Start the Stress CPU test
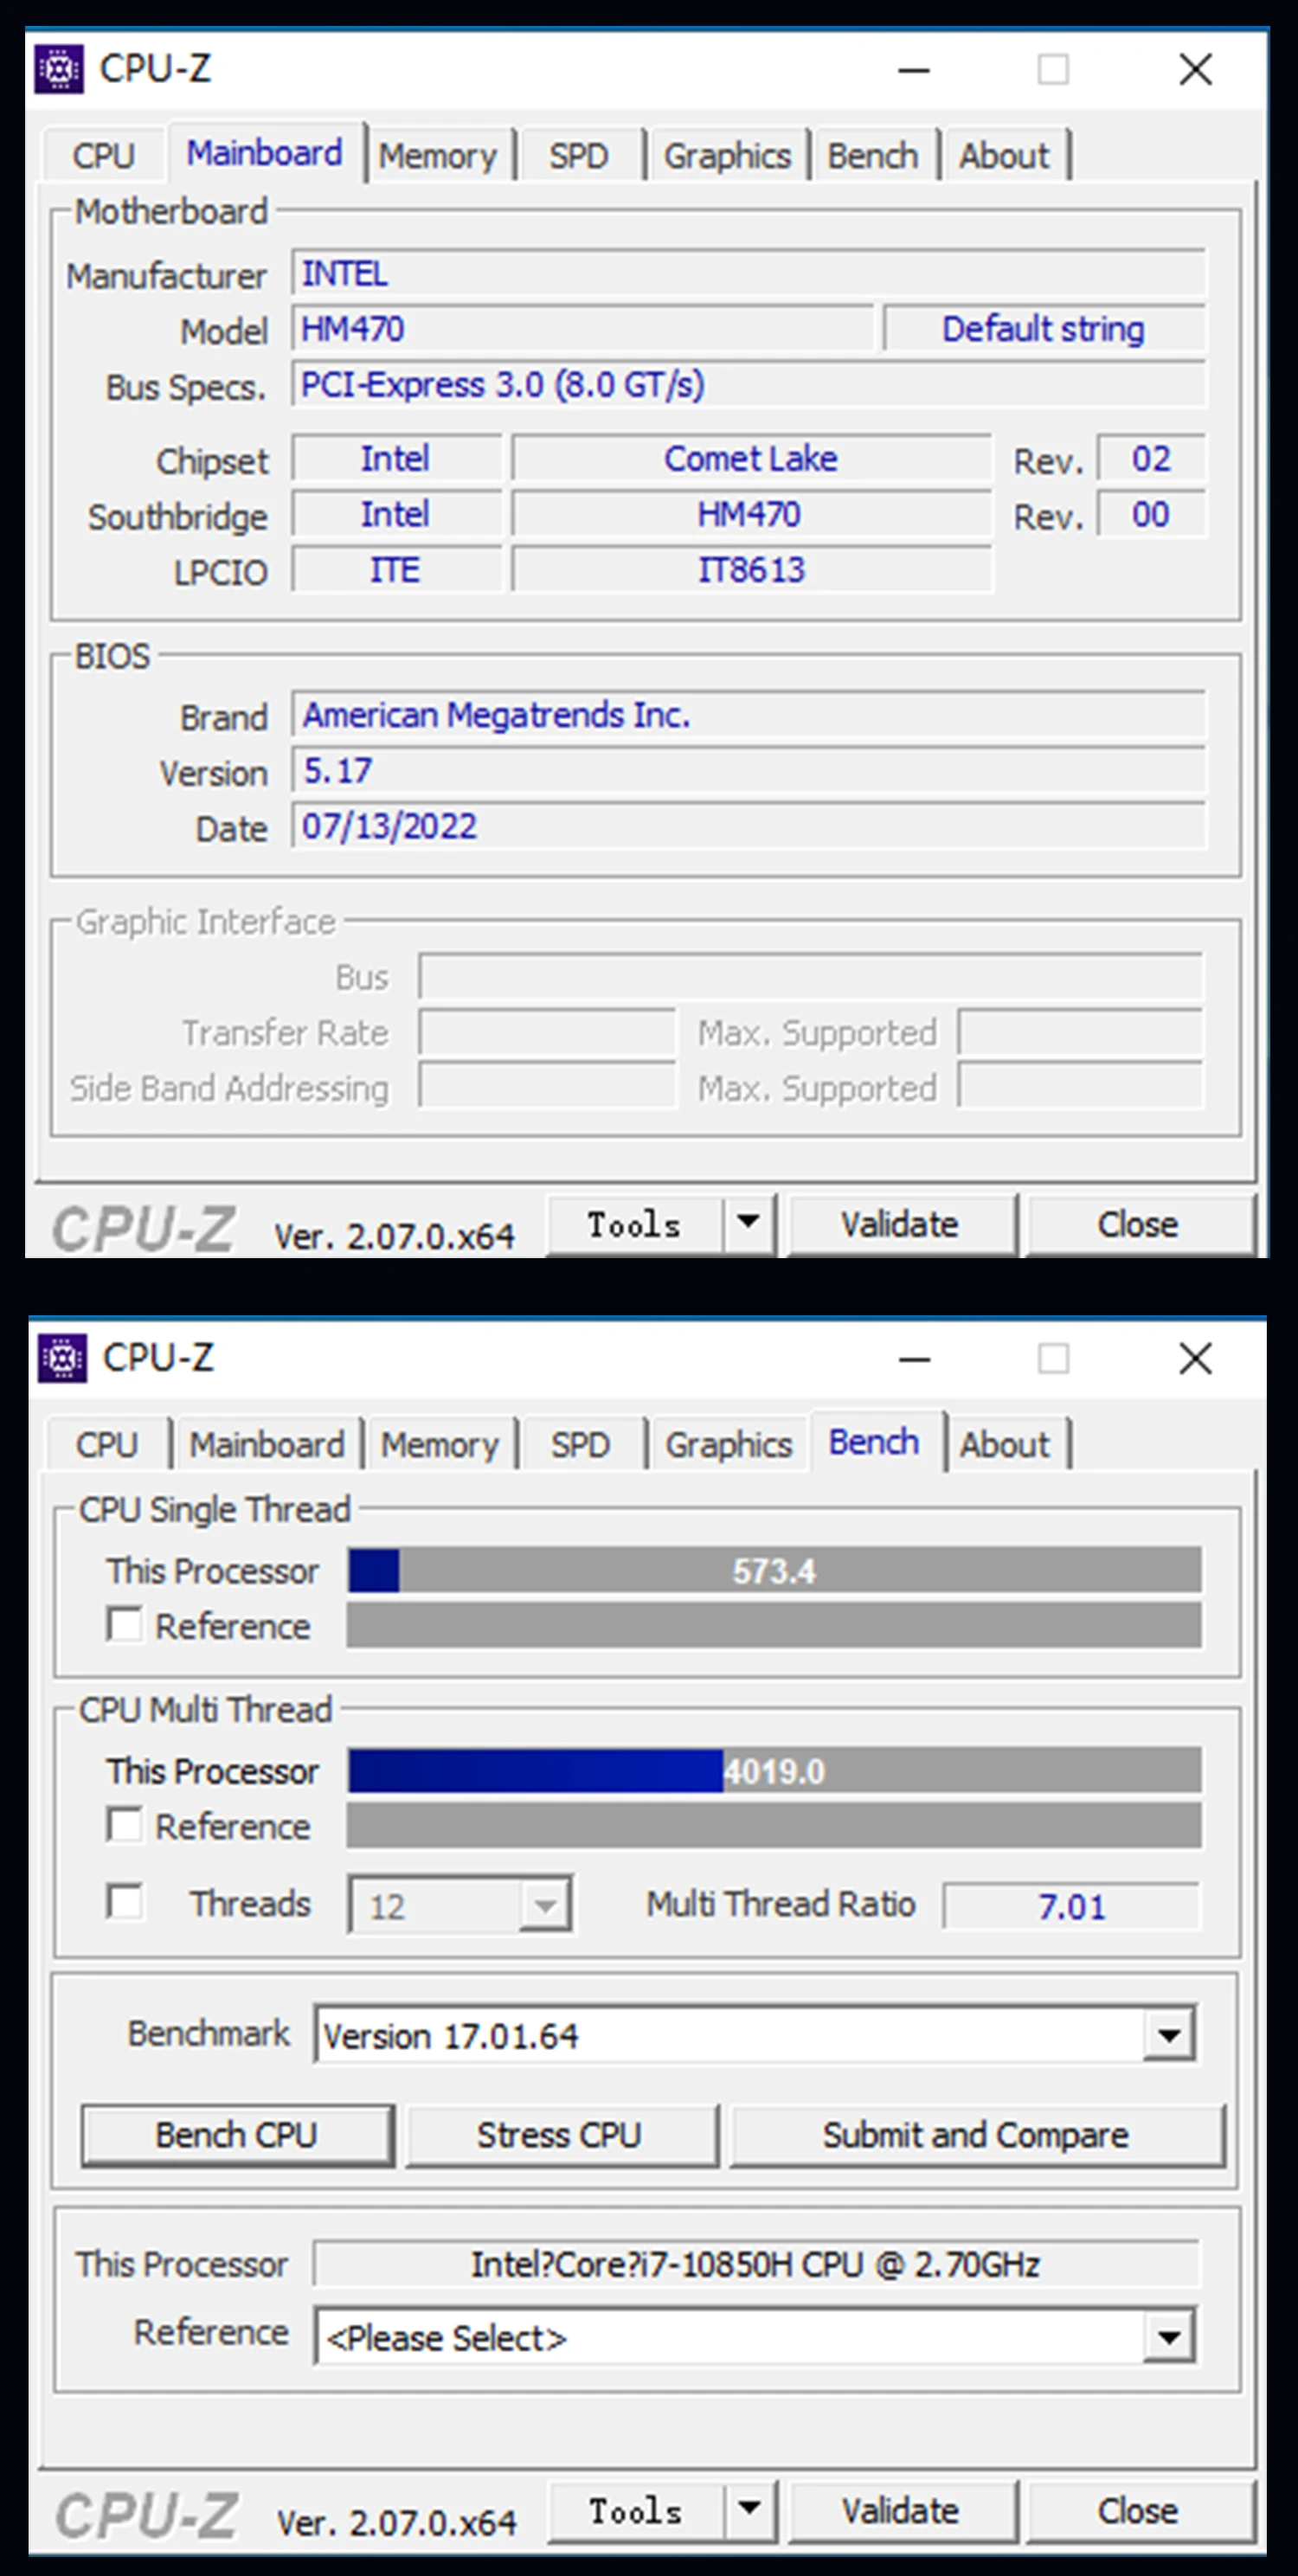1298x2576 pixels. tap(560, 2135)
